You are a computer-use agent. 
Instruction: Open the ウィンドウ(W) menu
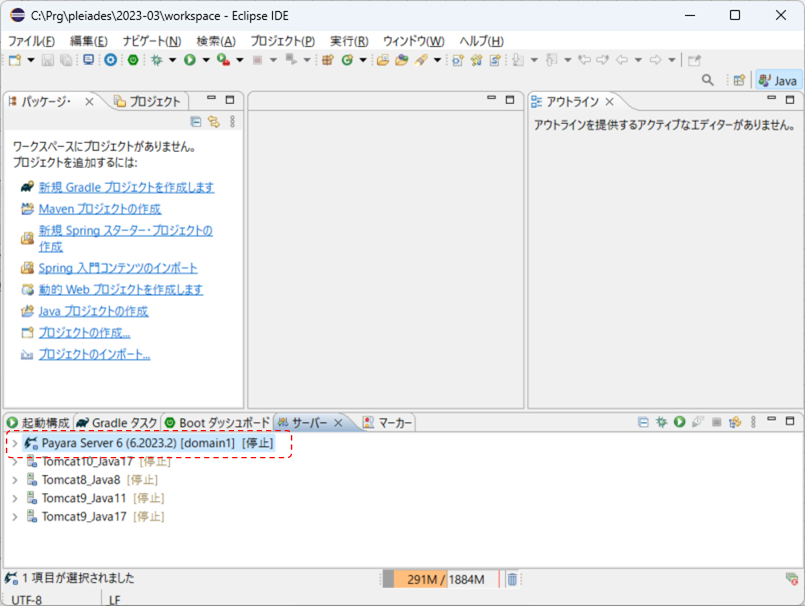(414, 41)
